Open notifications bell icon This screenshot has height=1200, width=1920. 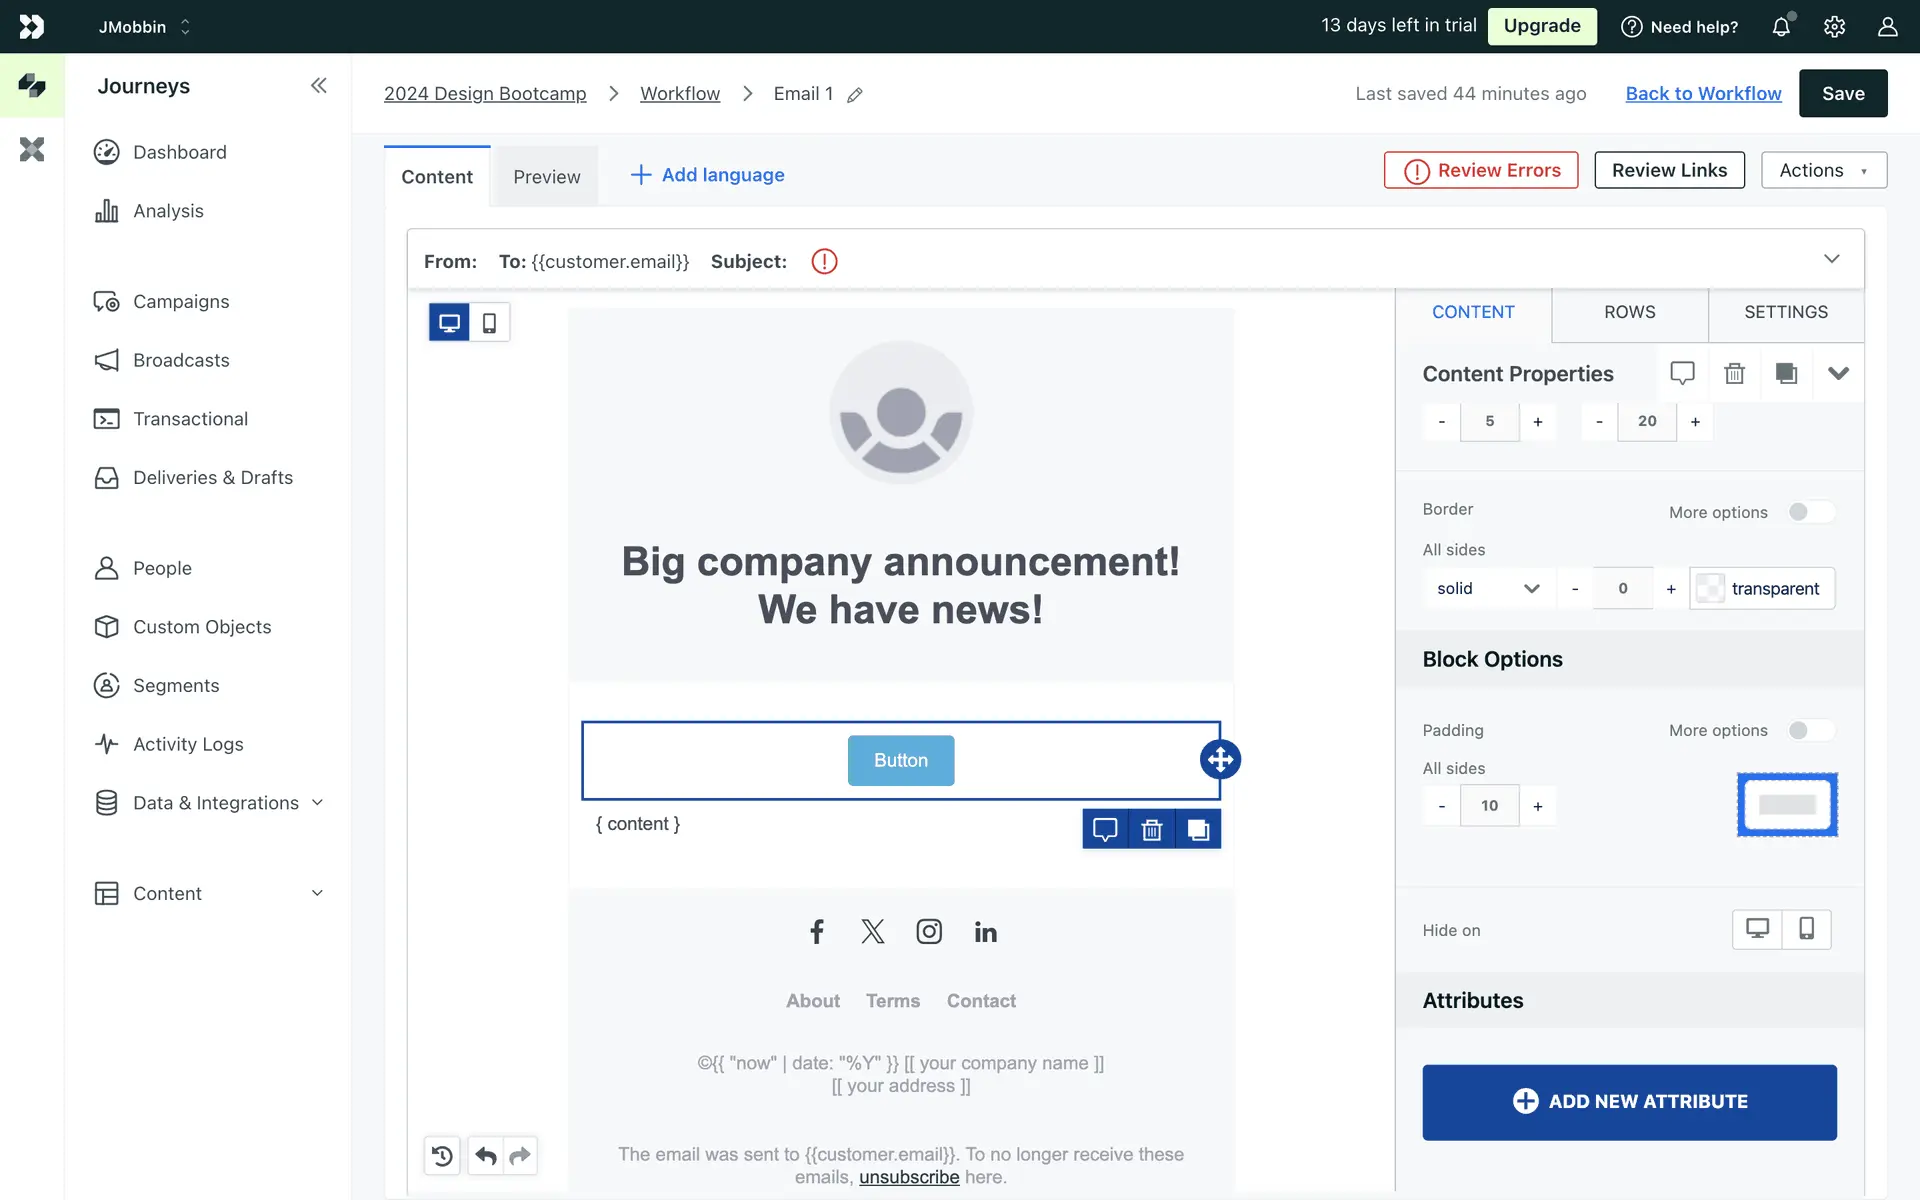click(1781, 27)
